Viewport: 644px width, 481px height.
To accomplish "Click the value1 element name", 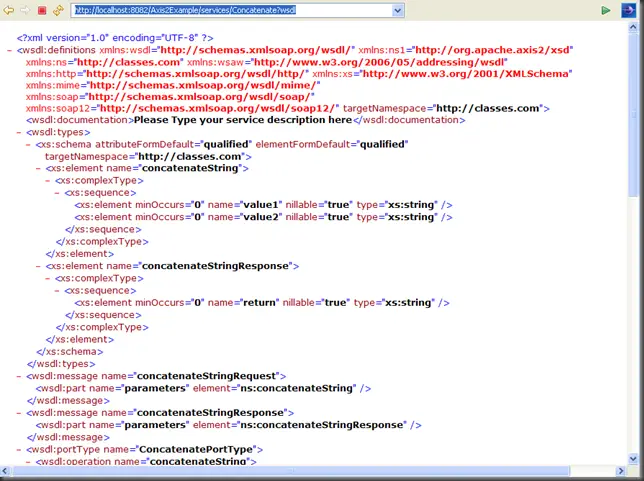I will 261,205.
